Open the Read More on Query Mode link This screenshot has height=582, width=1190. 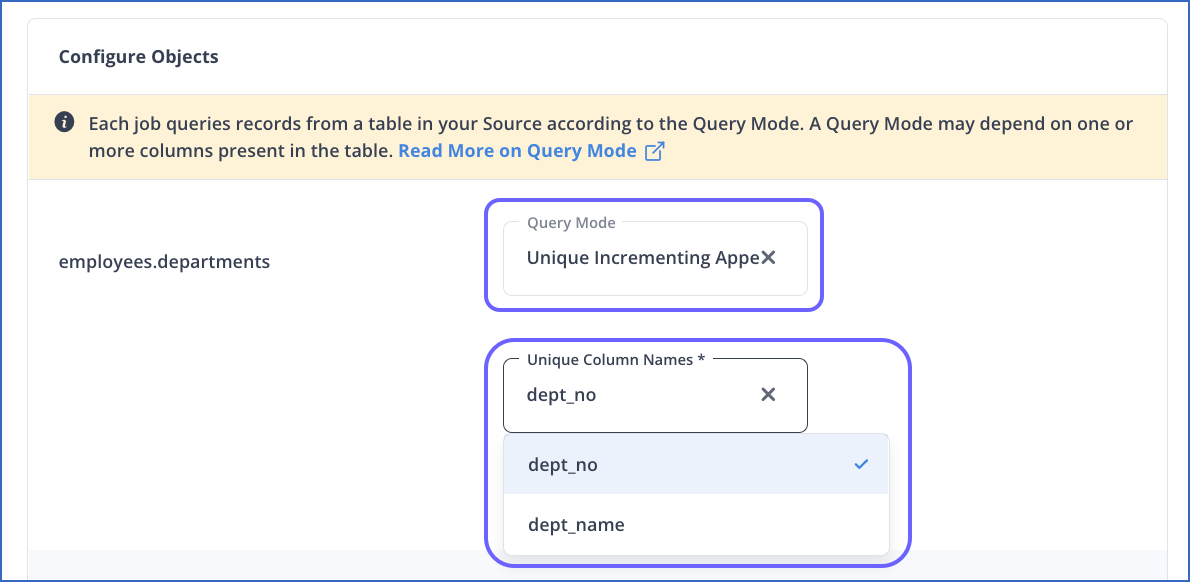pos(518,150)
